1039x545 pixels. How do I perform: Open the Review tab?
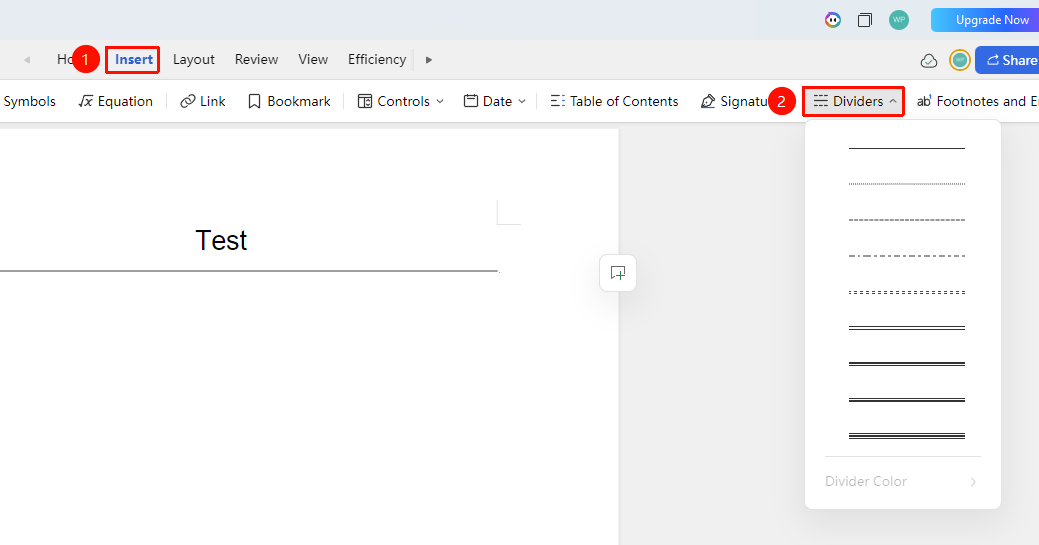(x=256, y=60)
